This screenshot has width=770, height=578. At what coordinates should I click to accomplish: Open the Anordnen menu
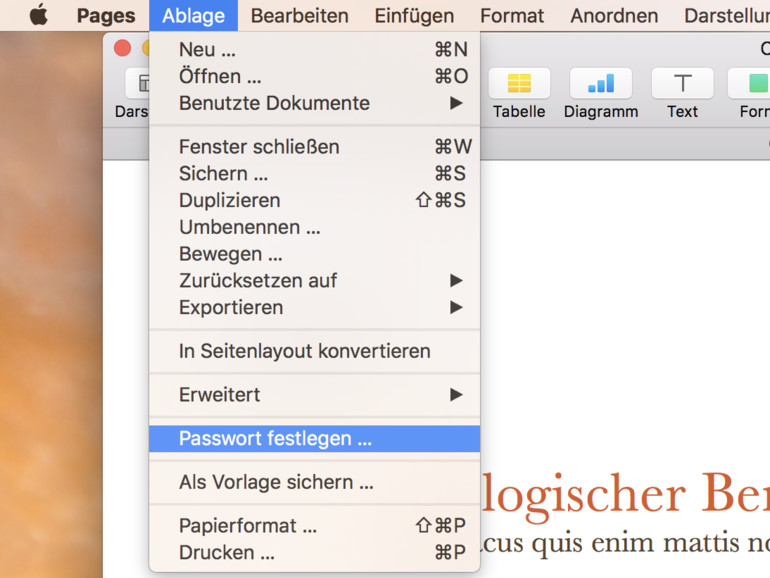614,16
